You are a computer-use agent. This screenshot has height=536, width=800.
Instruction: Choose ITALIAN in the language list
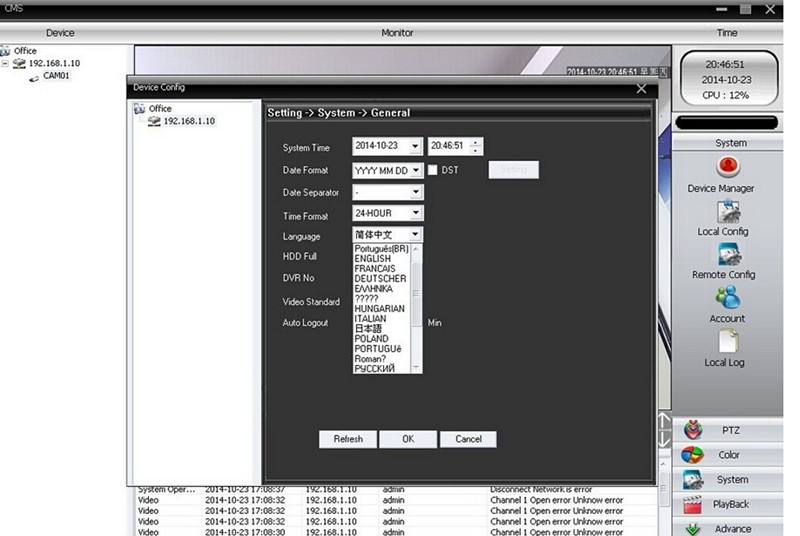coord(371,319)
